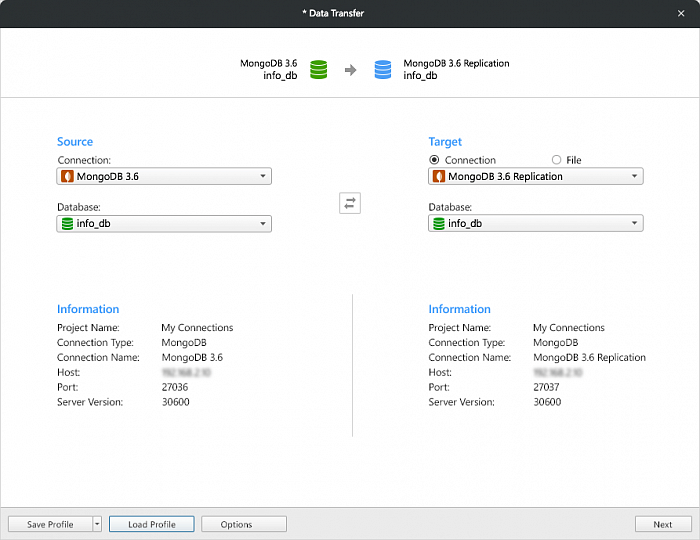
Task: Open the Options button
Action: pos(244,524)
